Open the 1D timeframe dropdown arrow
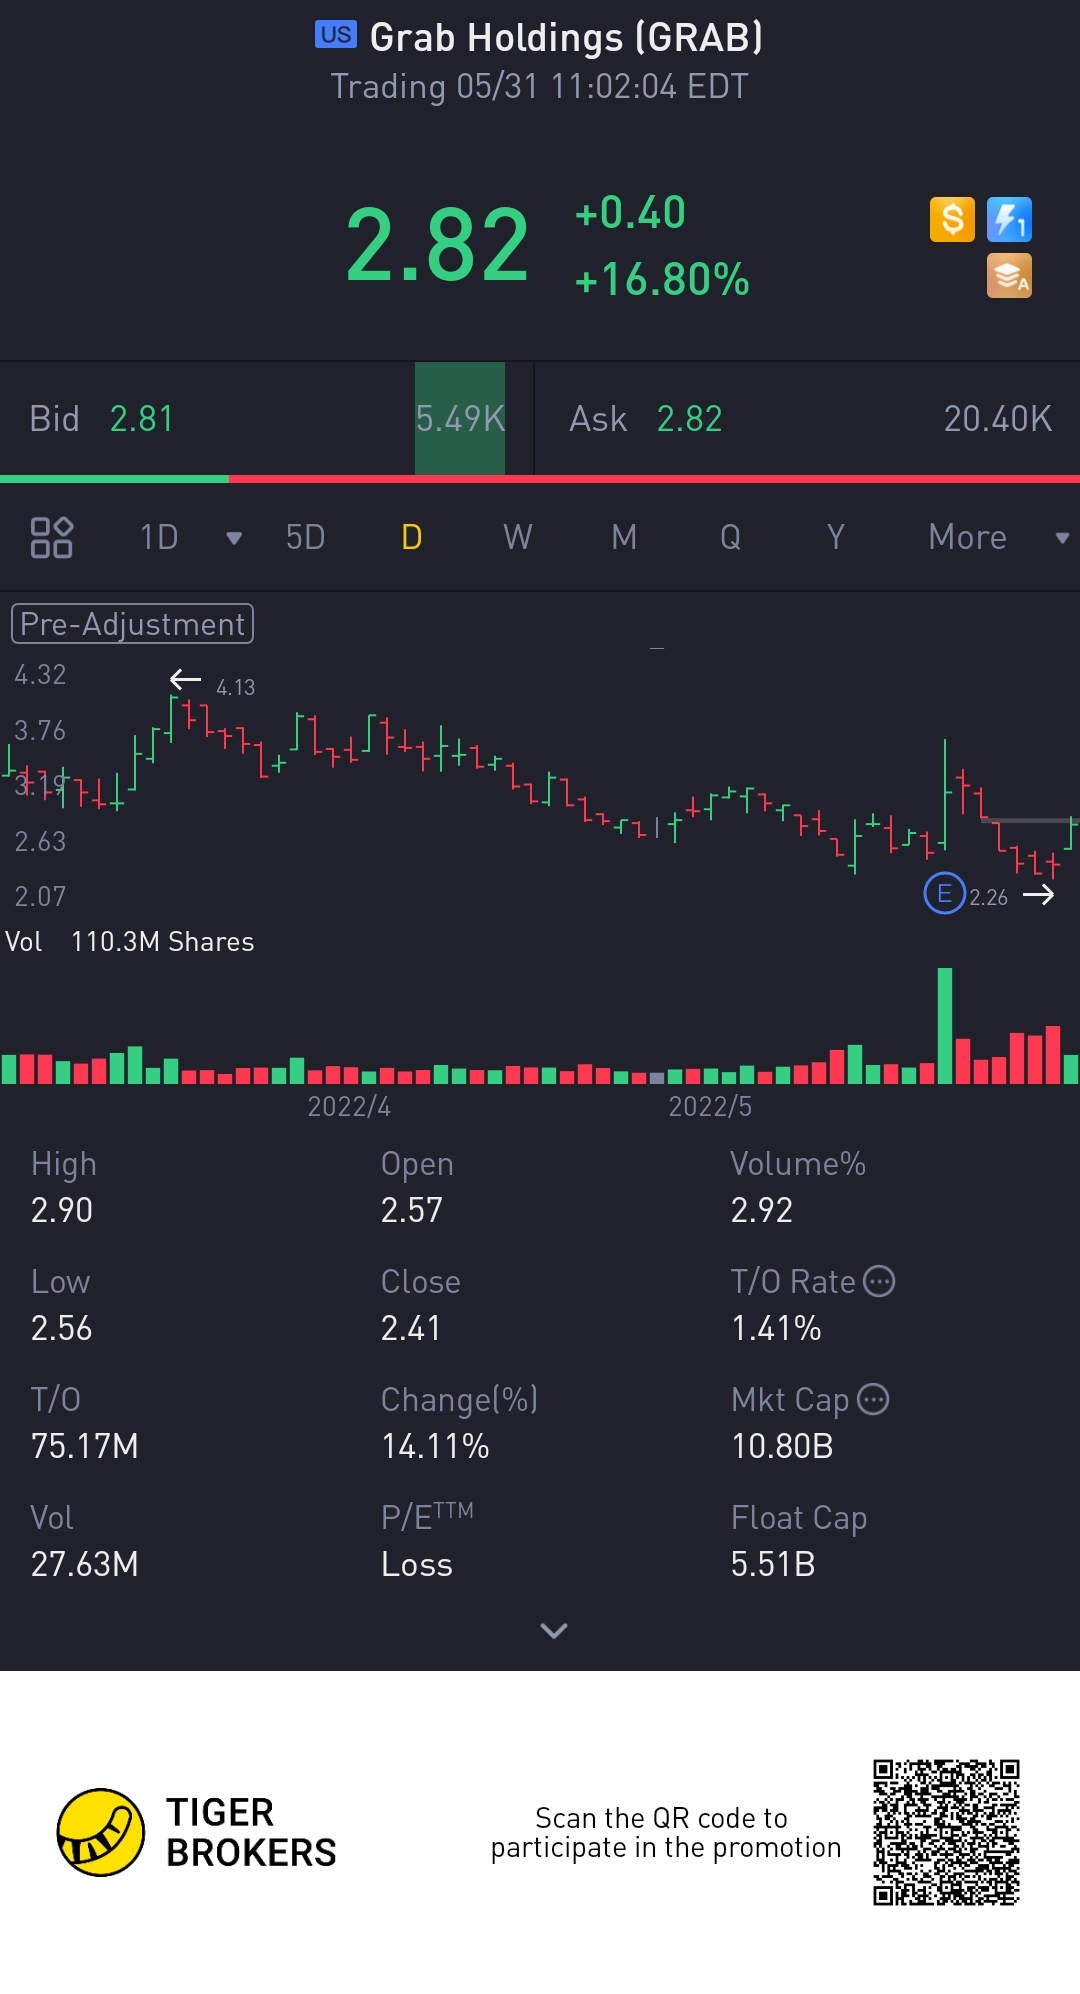This screenshot has height=1994, width=1080. pyautogui.click(x=234, y=538)
